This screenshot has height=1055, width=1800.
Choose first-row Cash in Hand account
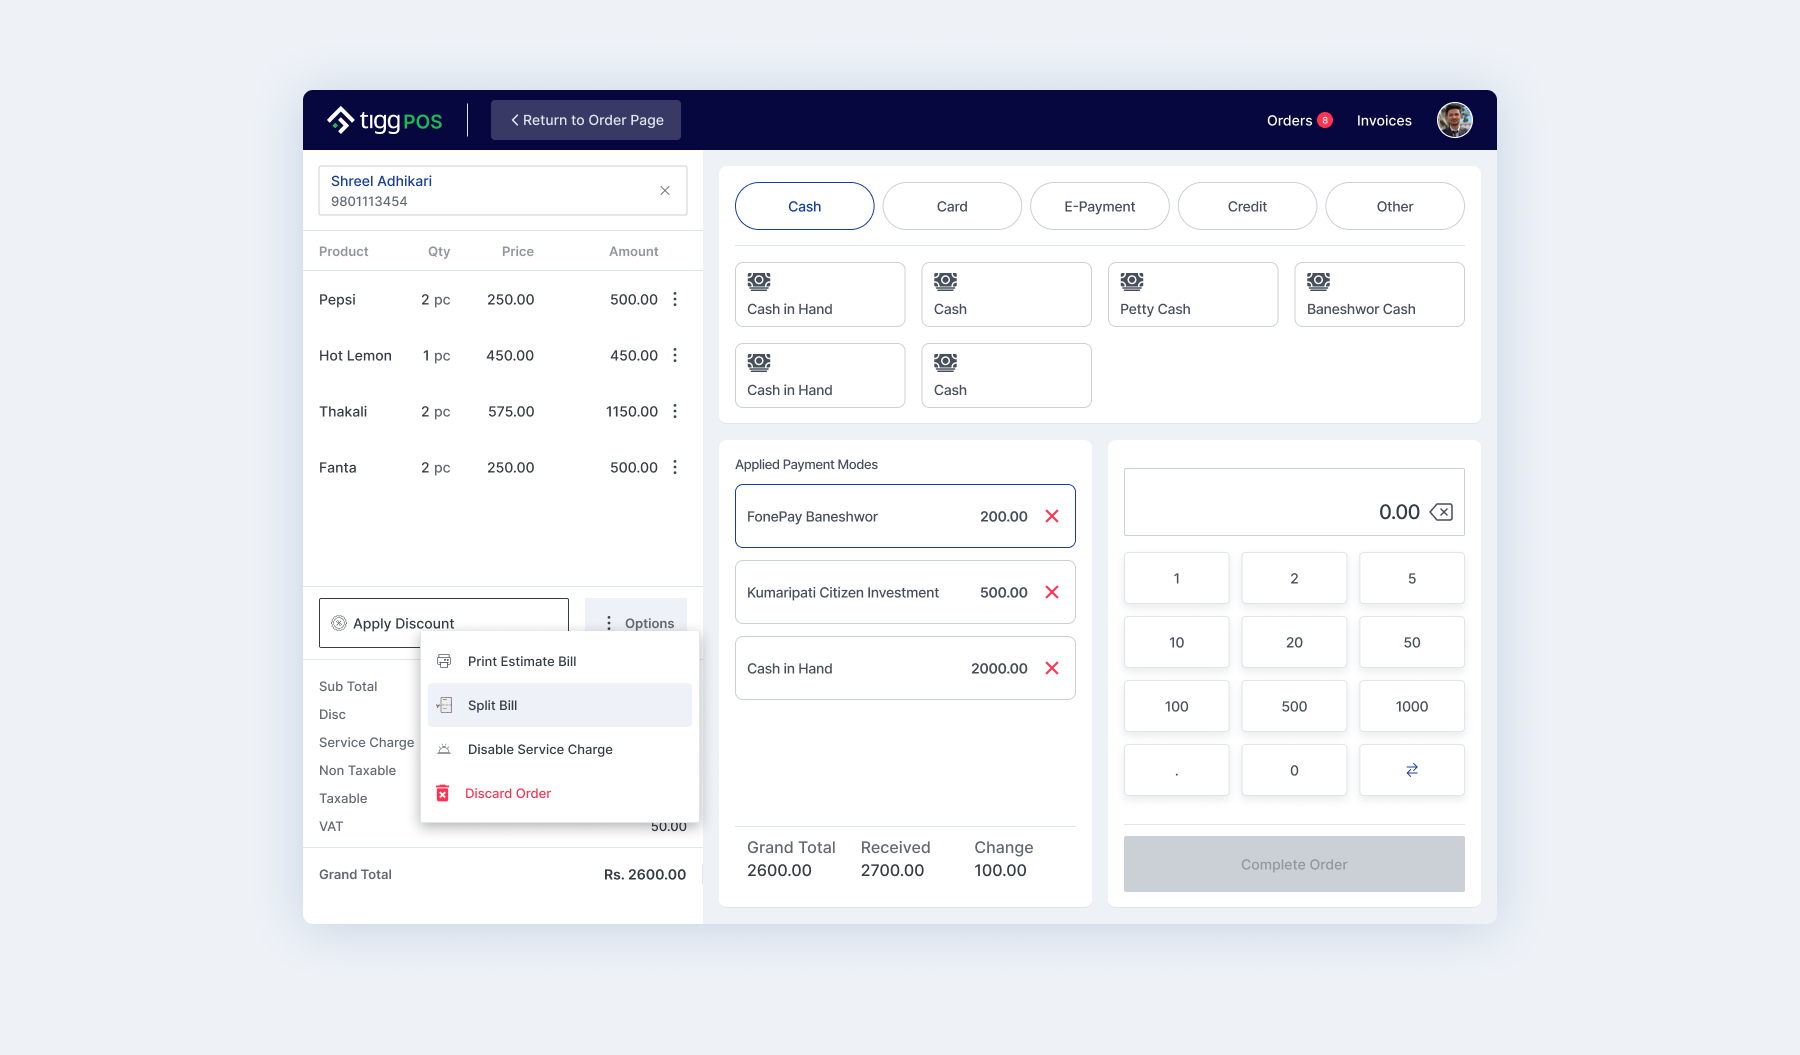pos(820,294)
